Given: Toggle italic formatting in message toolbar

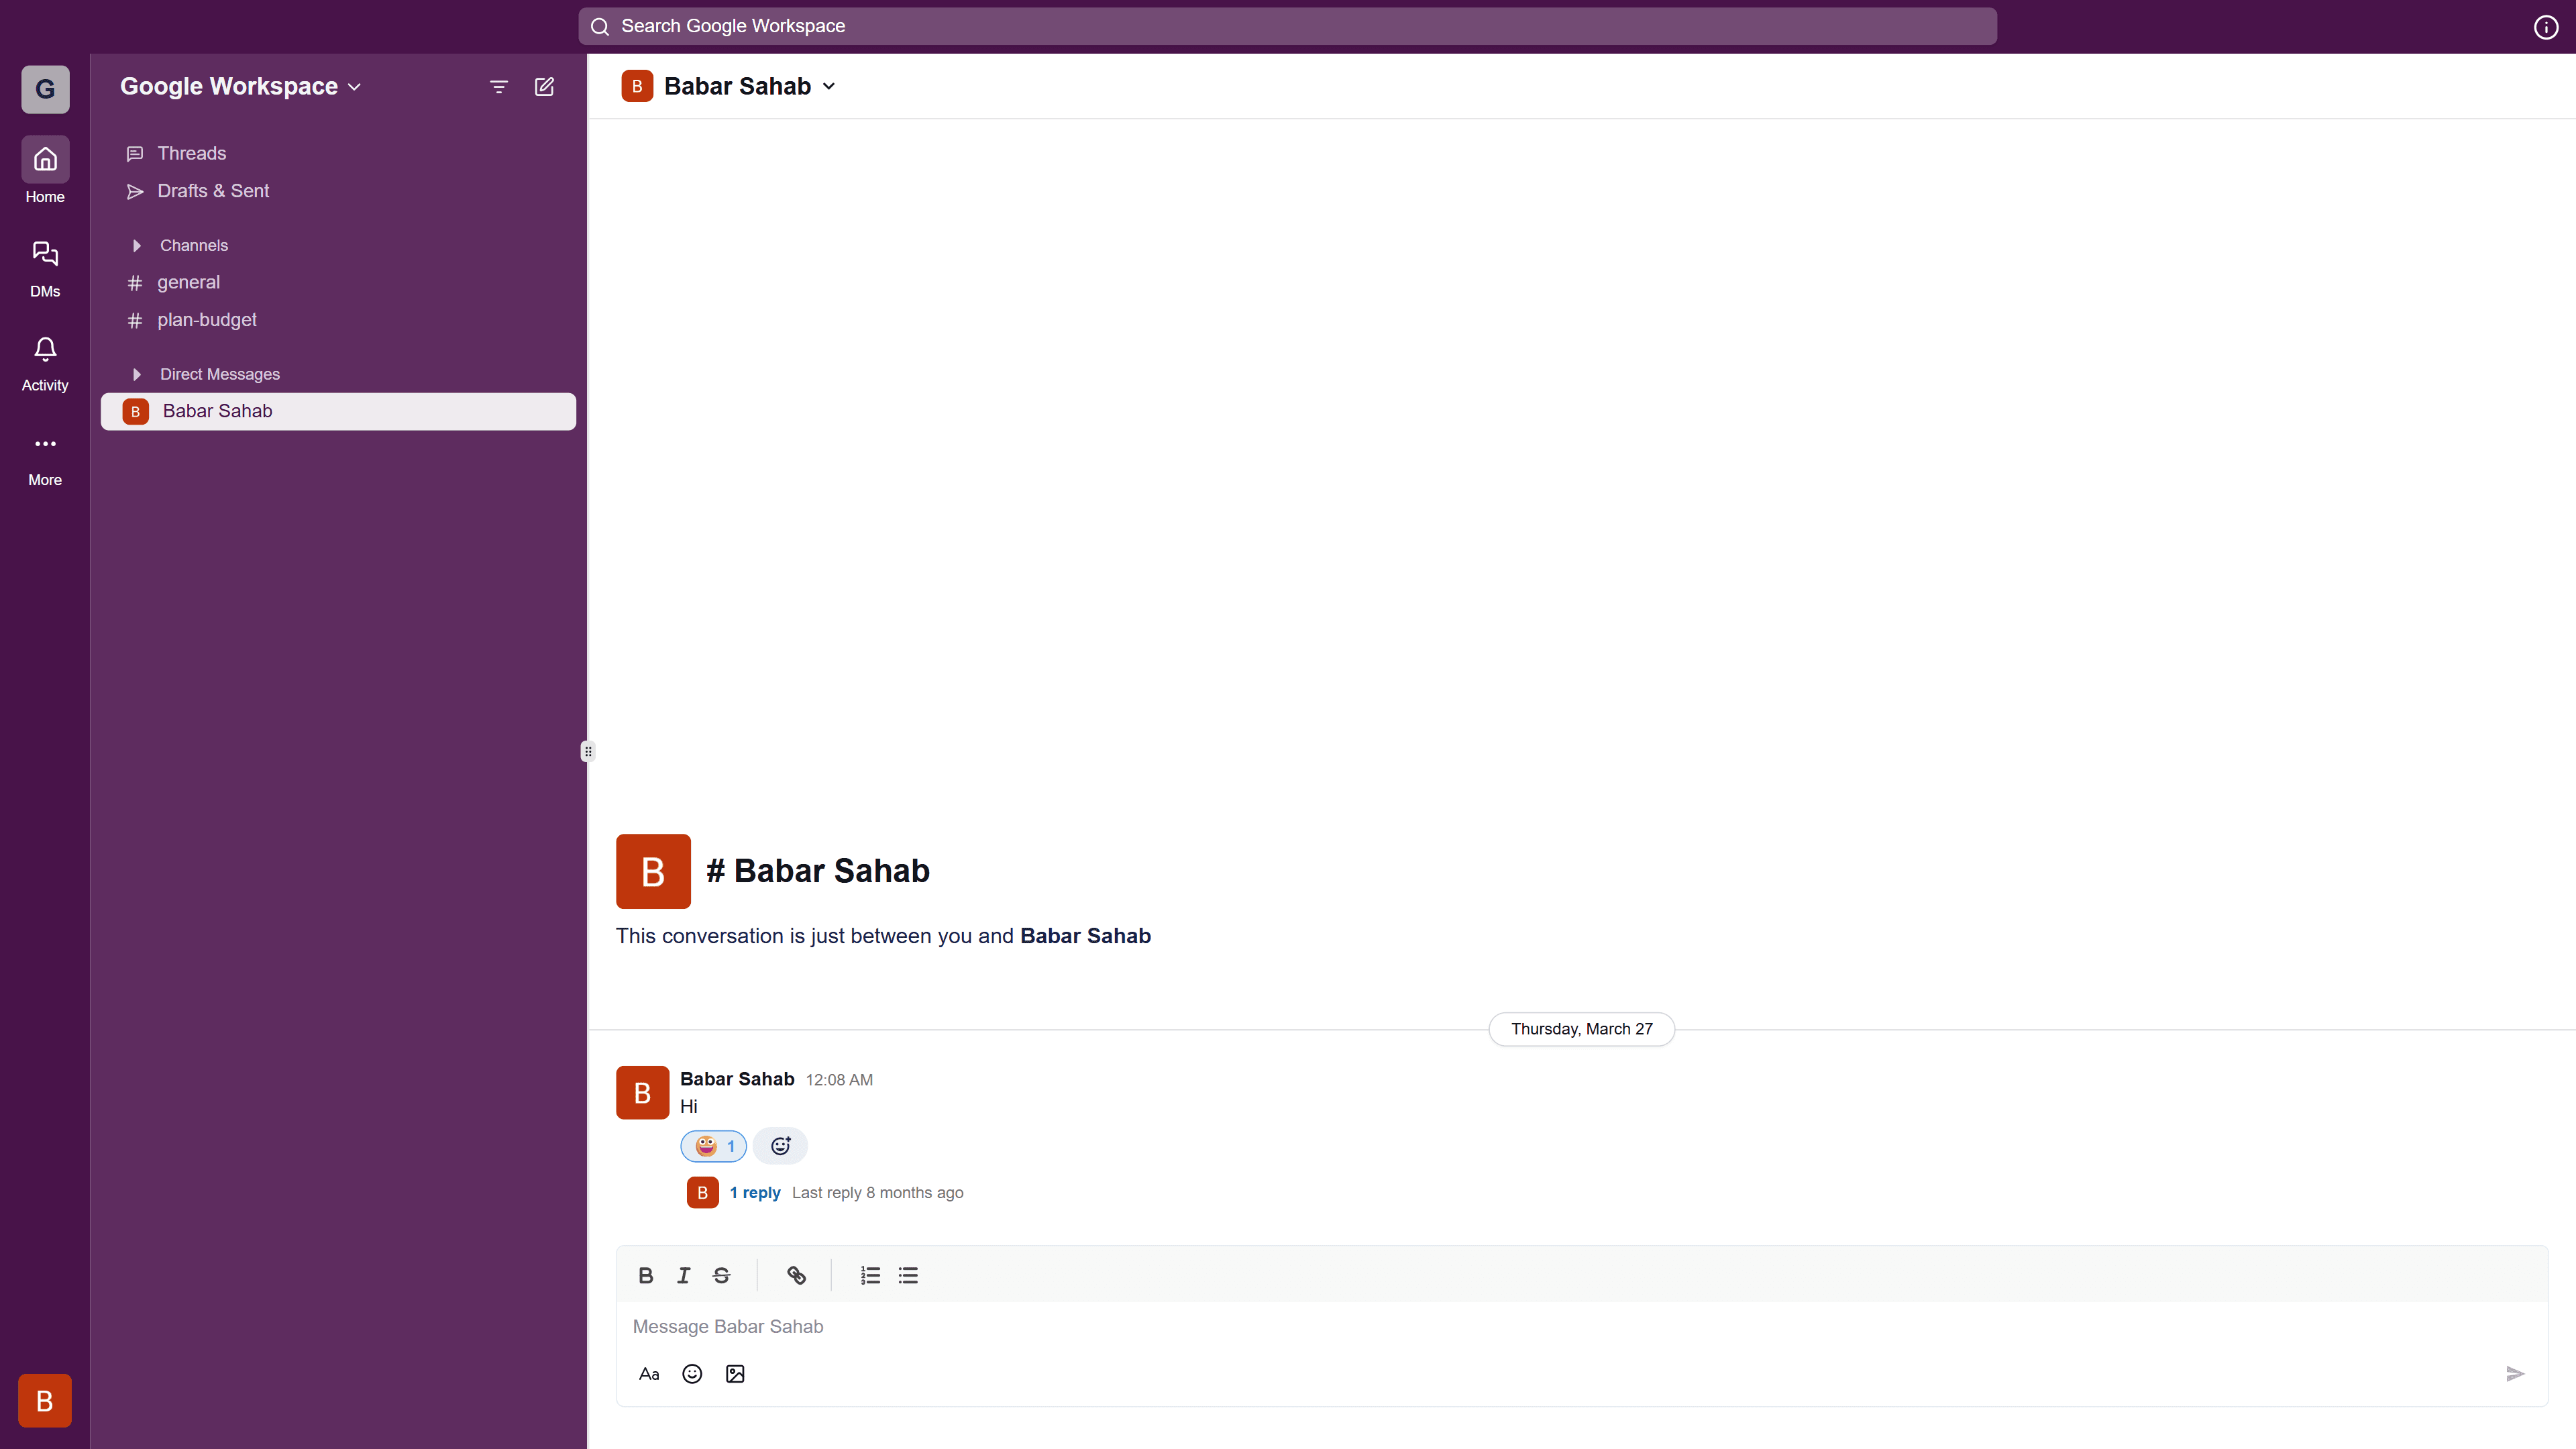Looking at the screenshot, I should [x=683, y=1275].
